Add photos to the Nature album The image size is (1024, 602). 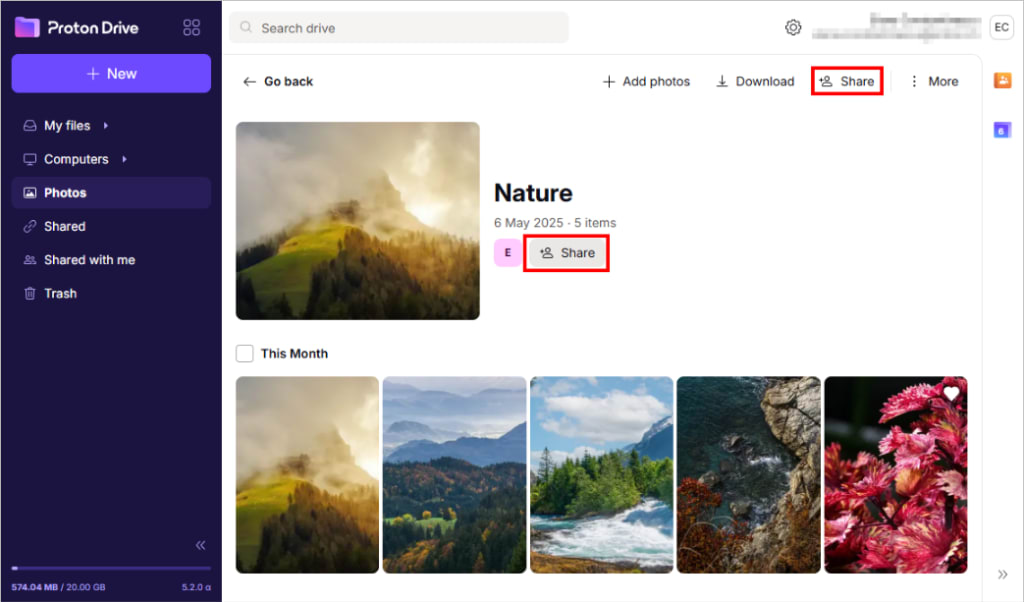pos(645,81)
